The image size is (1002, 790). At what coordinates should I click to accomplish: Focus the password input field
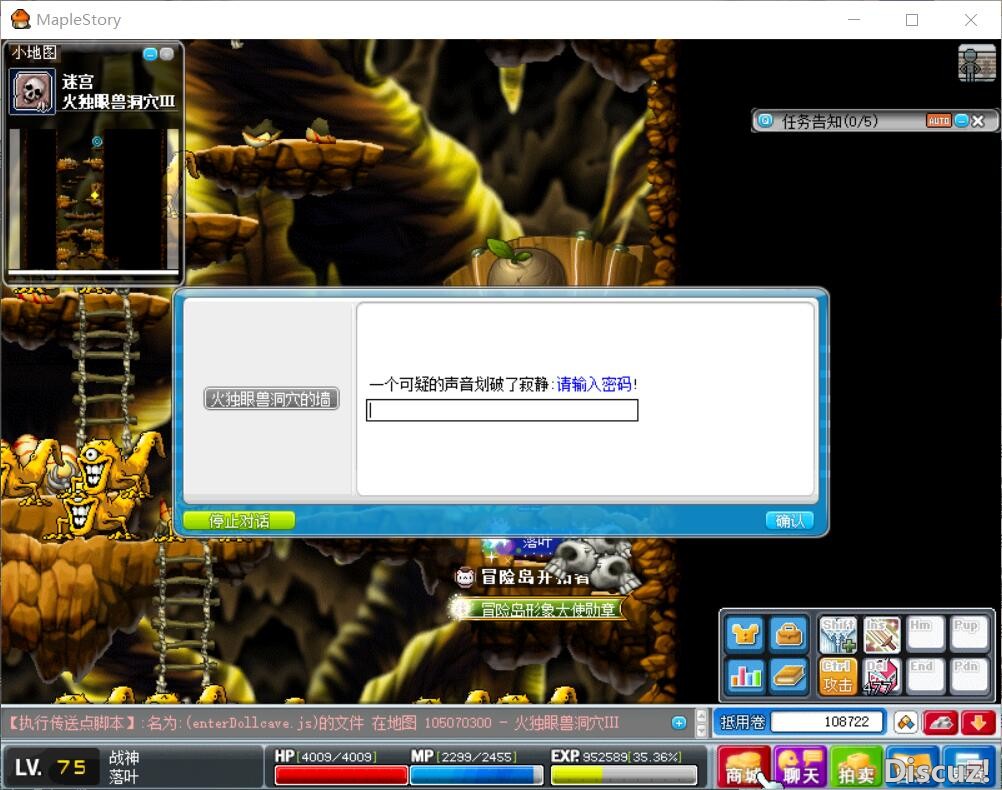pyautogui.click(x=502, y=410)
